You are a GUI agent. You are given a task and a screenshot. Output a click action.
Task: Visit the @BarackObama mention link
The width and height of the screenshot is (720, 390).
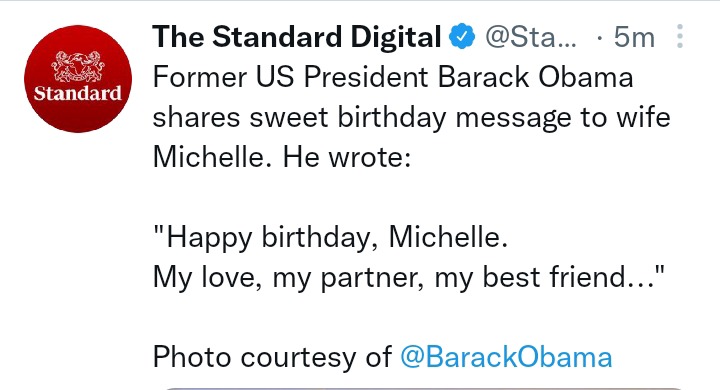[506, 357]
